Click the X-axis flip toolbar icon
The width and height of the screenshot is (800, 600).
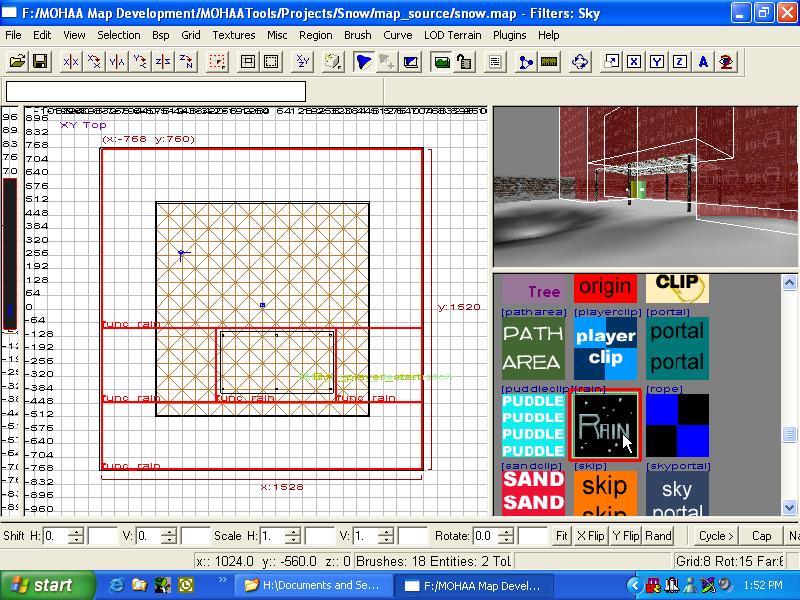(x=70, y=62)
